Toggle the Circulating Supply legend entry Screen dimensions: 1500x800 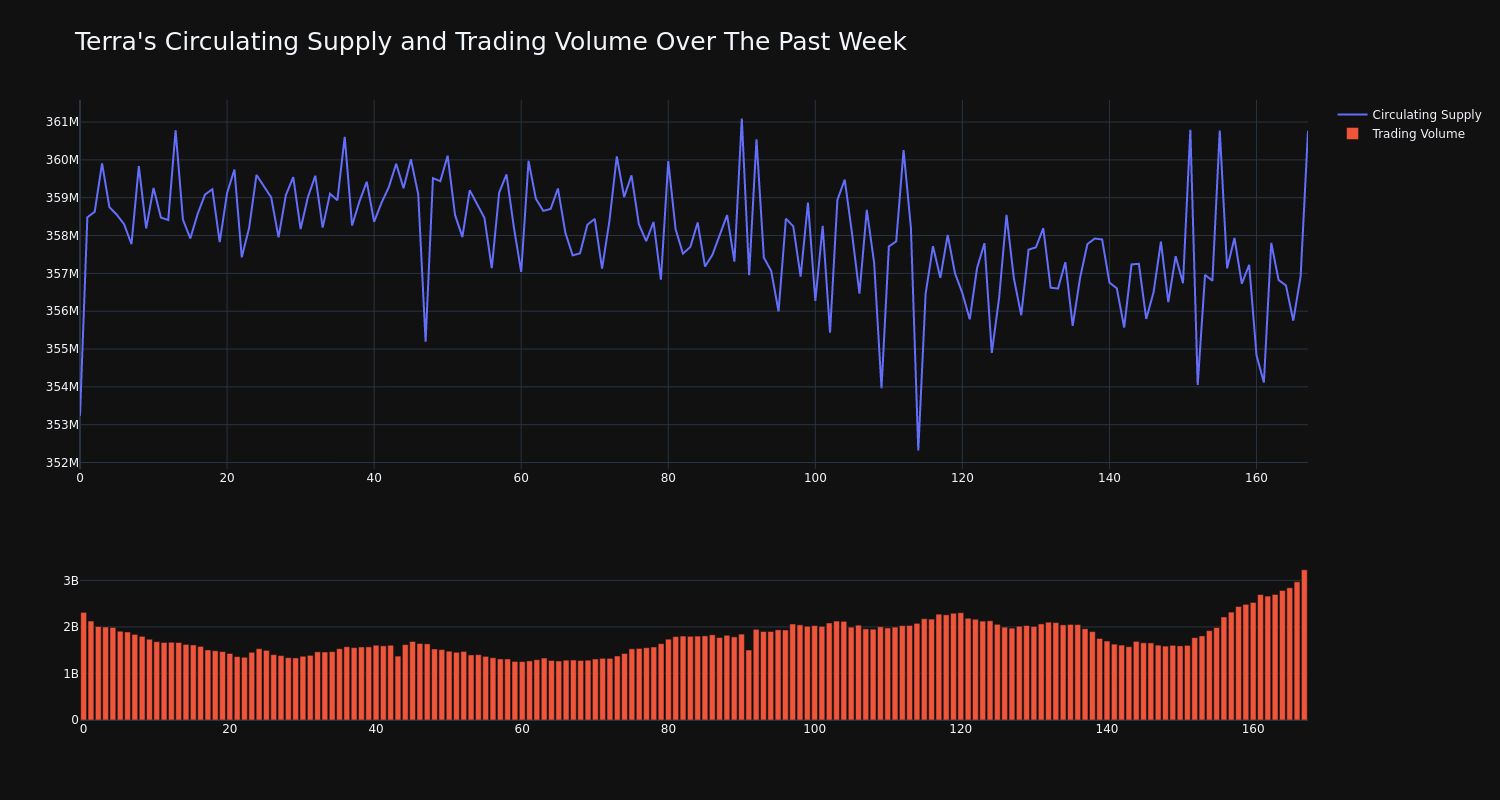tap(1410, 115)
